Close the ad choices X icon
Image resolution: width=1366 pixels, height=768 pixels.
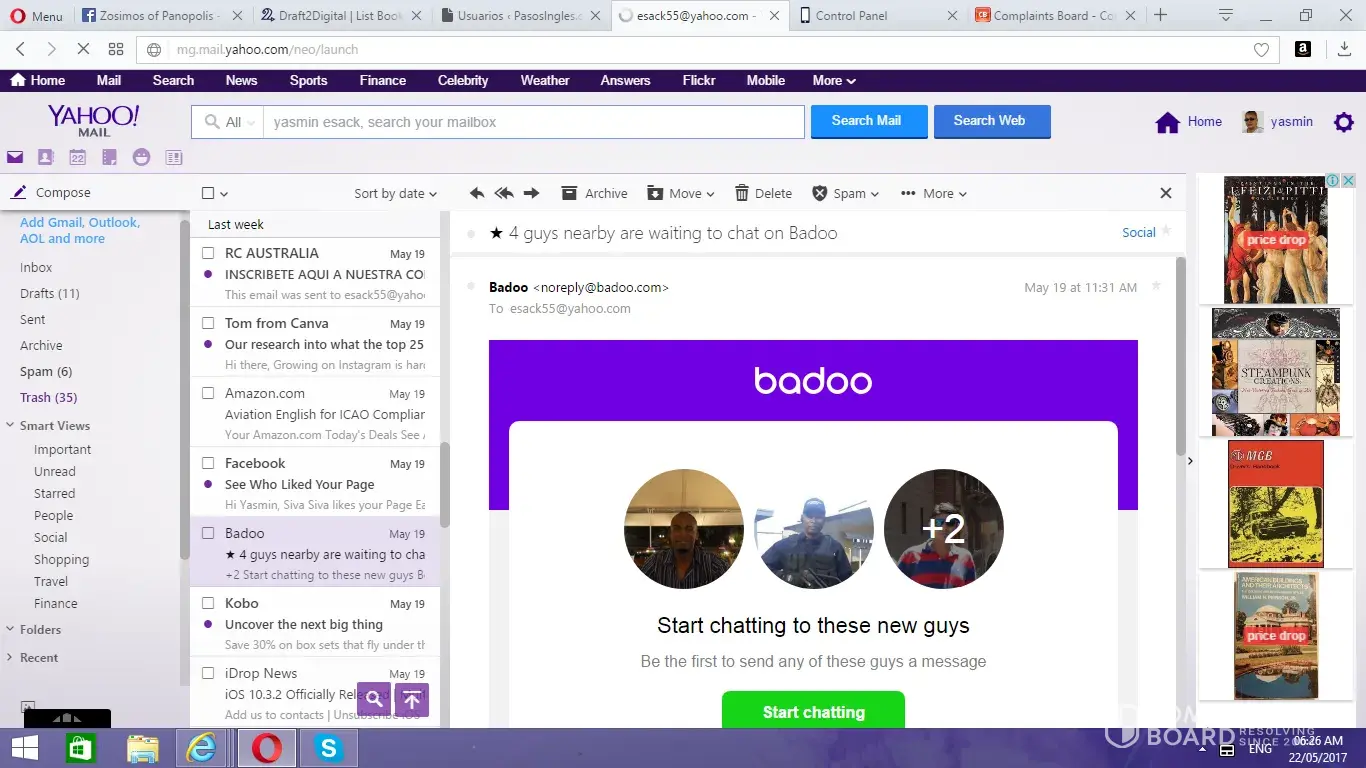pos(1348,181)
